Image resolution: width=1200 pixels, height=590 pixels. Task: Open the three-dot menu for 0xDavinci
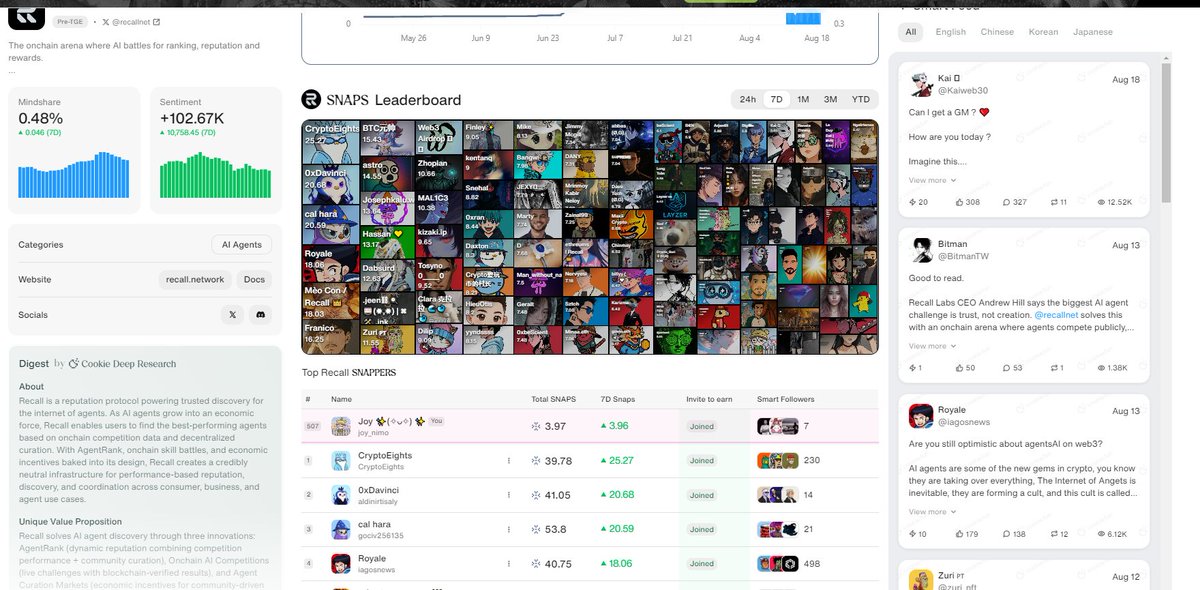(x=509, y=495)
